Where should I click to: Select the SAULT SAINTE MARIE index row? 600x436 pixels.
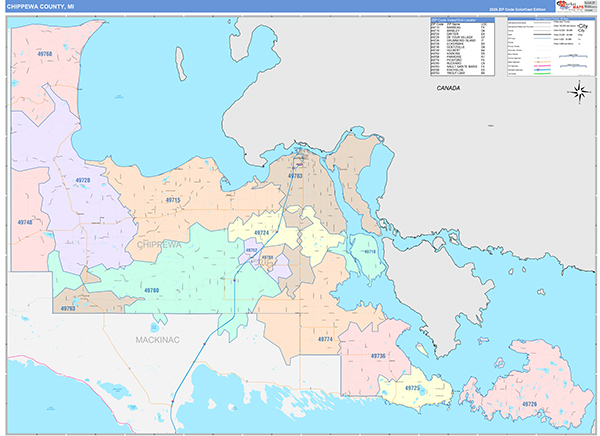(x=459, y=67)
